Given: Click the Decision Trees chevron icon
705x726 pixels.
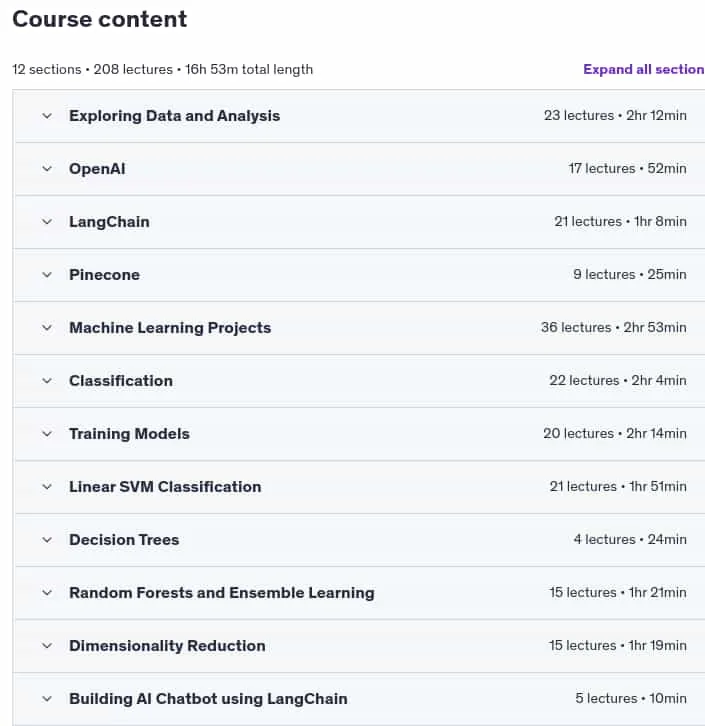Looking at the screenshot, I should (x=47, y=540).
